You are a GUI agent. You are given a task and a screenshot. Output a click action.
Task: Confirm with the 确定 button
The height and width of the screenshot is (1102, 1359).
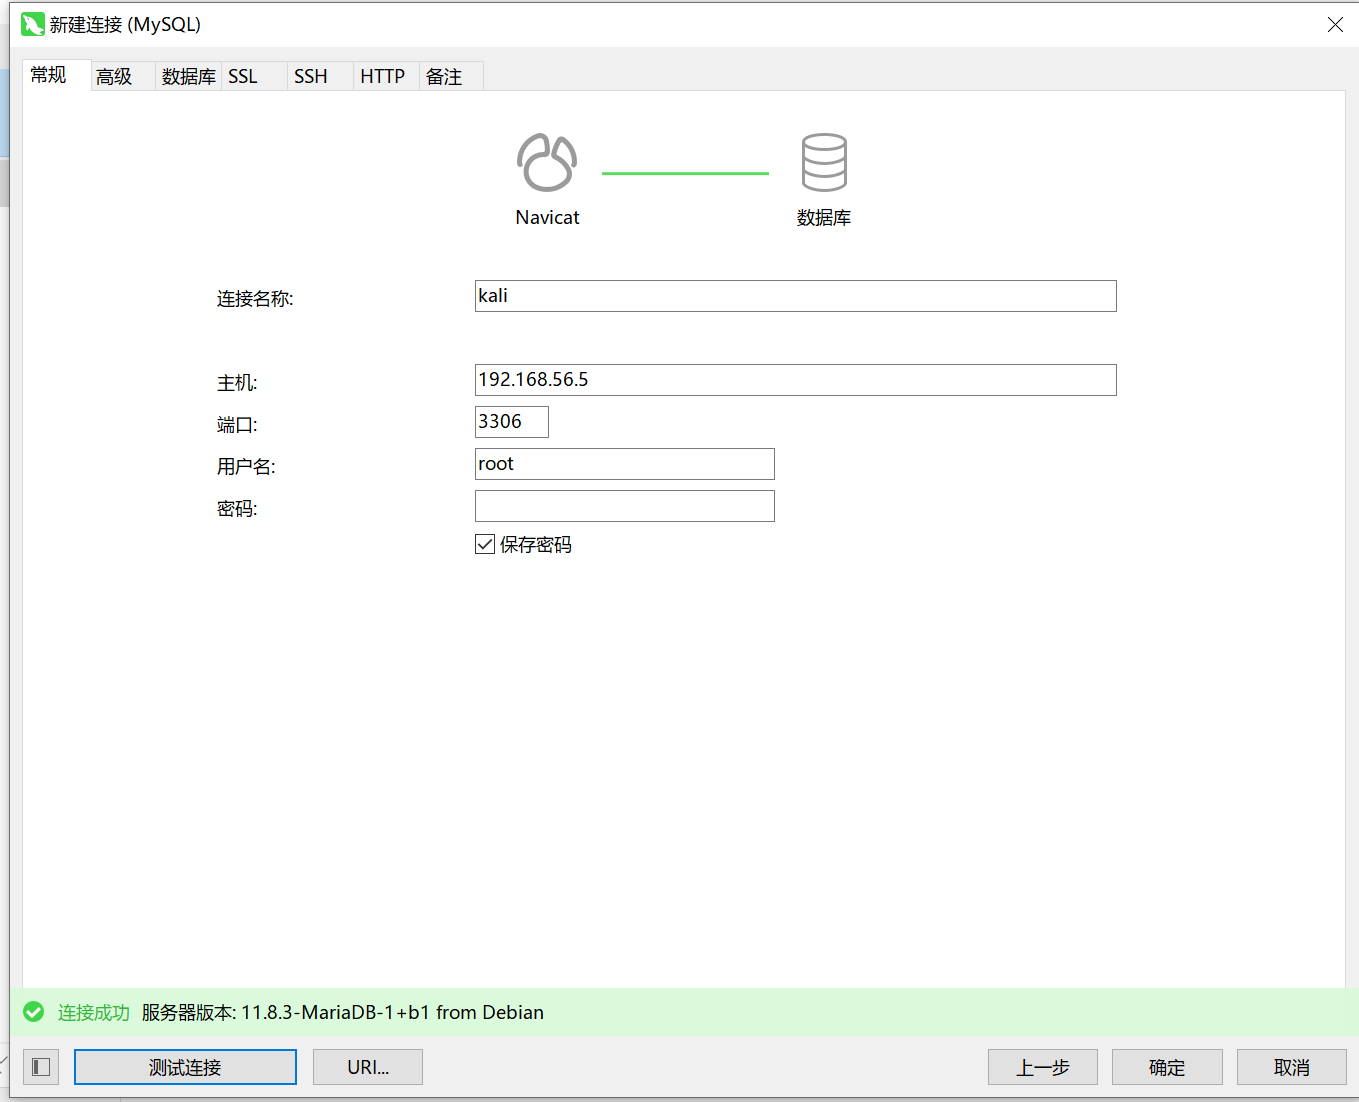[1167, 1067]
